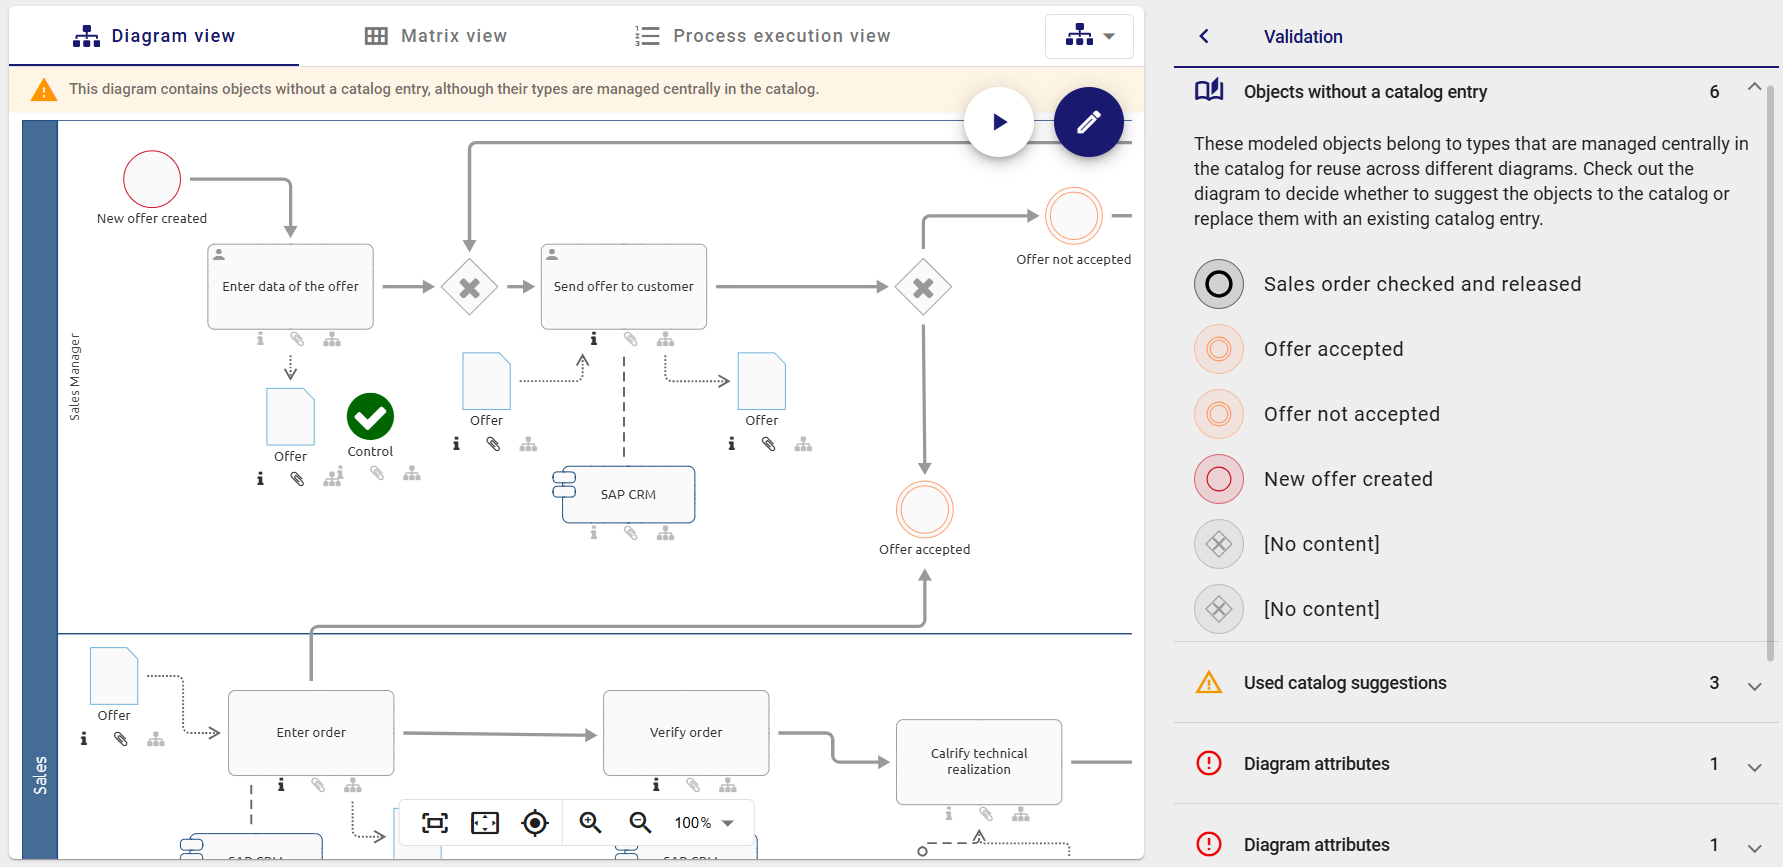Select the Offer not accepted event in diagram
1783x867 pixels.
[1074, 216]
